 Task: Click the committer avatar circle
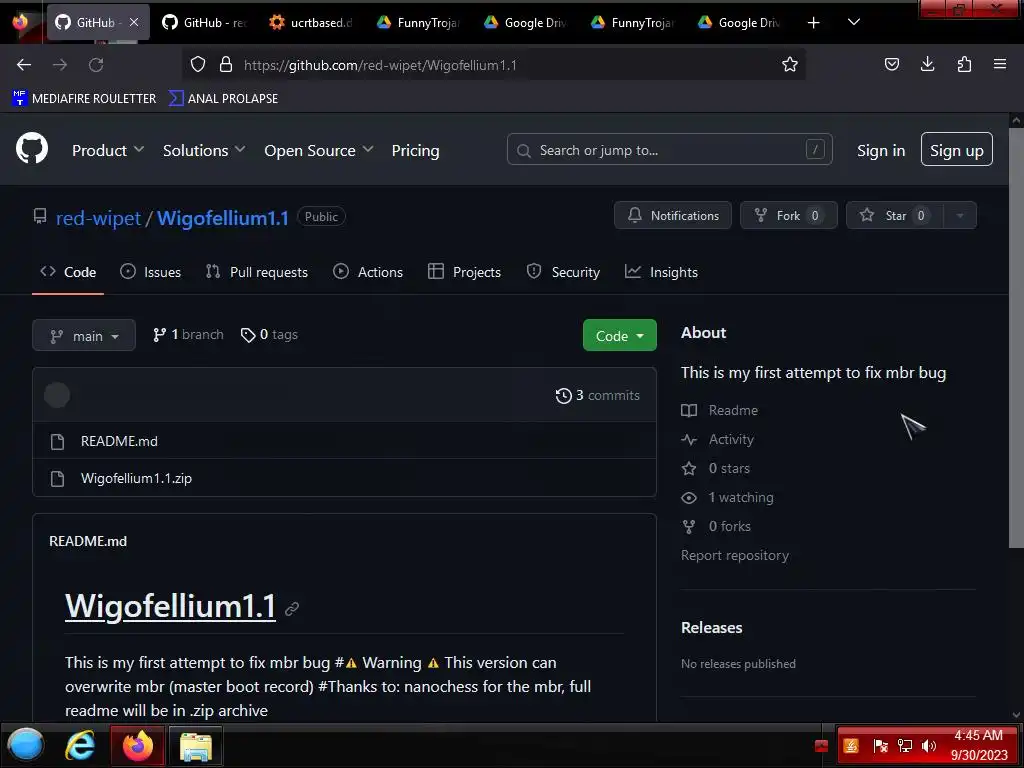[x=57, y=395]
